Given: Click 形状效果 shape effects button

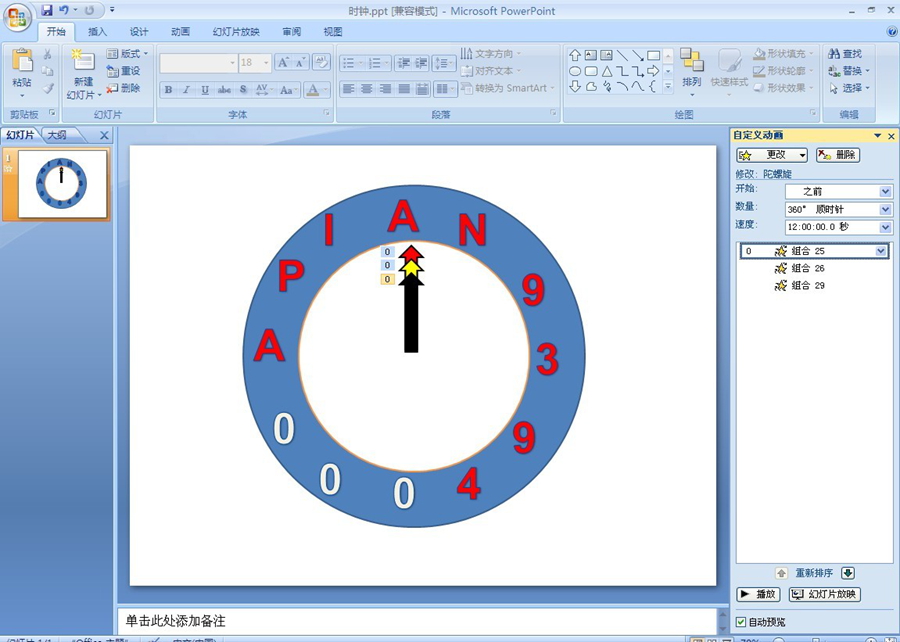Looking at the screenshot, I should coord(783,88).
